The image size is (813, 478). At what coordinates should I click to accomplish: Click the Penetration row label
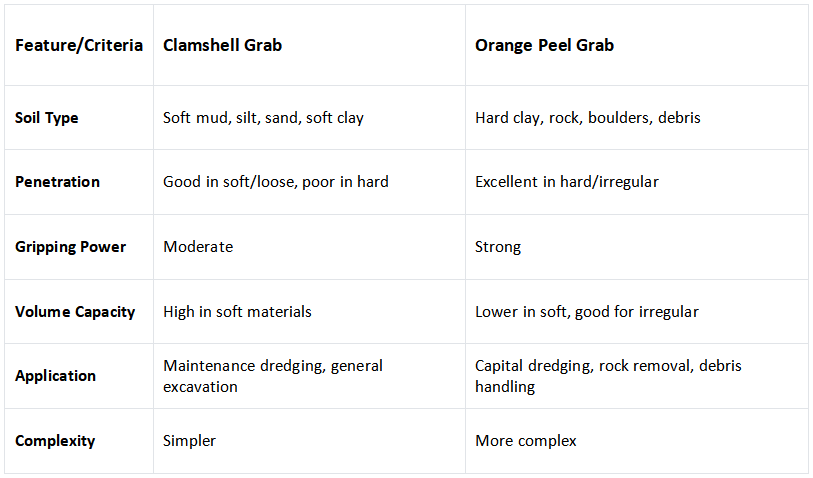coord(79,182)
